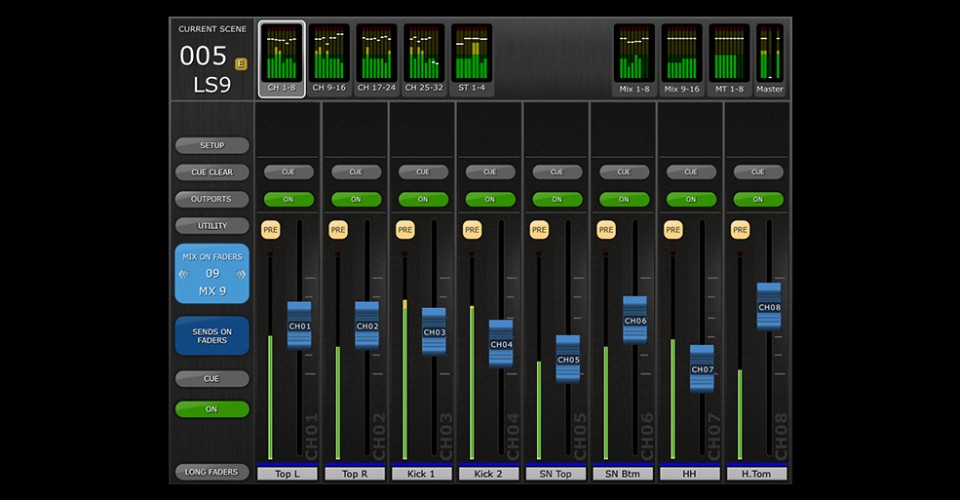Grab the CH02 fader knob
The height and width of the screenshot is (500, 960).
coord(367,326)
